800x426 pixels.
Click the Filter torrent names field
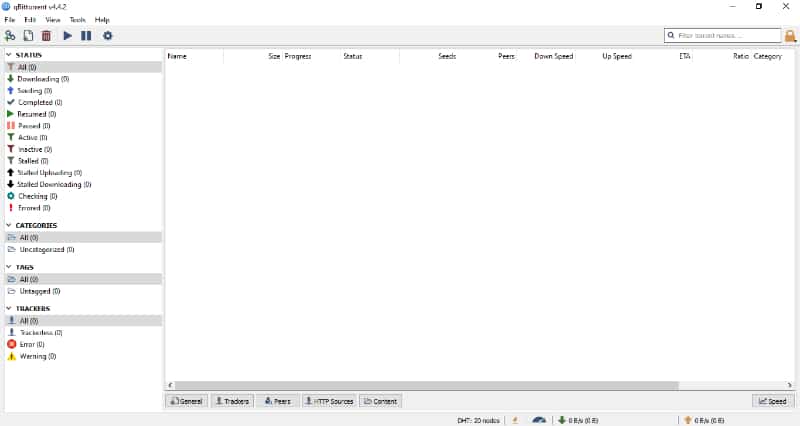722,35
